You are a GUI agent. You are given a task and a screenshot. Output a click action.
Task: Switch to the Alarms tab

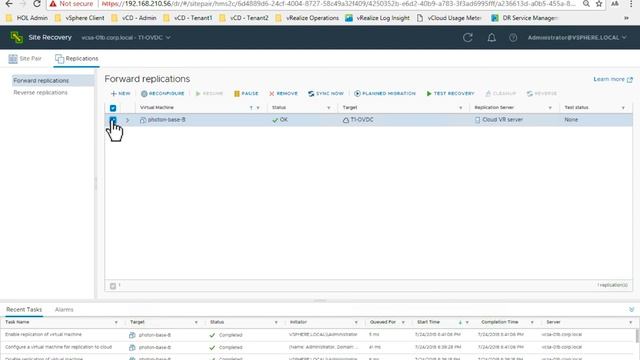64,310
